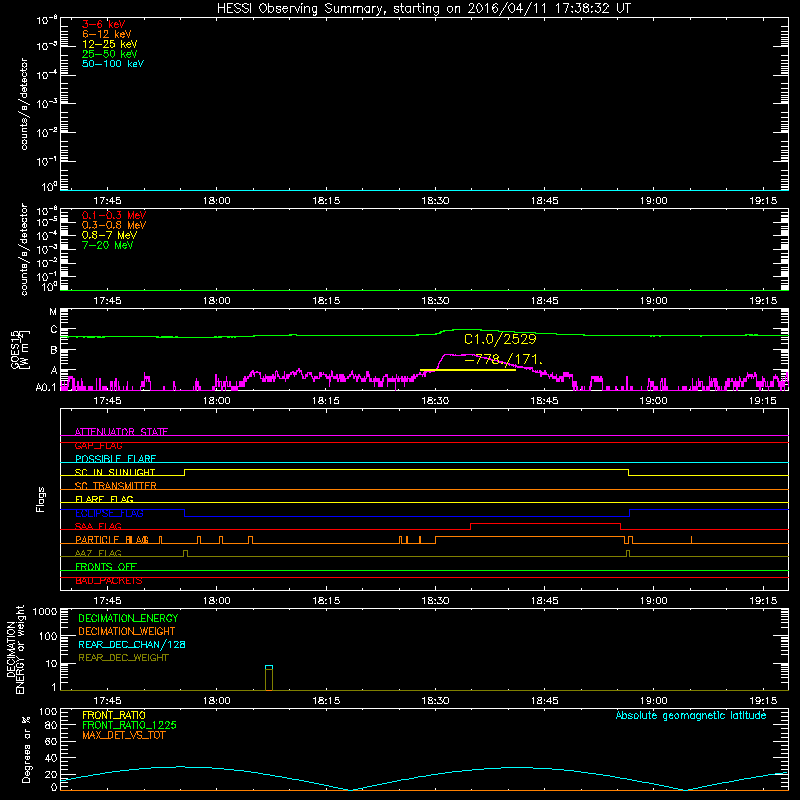Viewport: 800px width, 800px height.
Task: Select the BAD_PACKETS label
Action: [x=109, y=581]
